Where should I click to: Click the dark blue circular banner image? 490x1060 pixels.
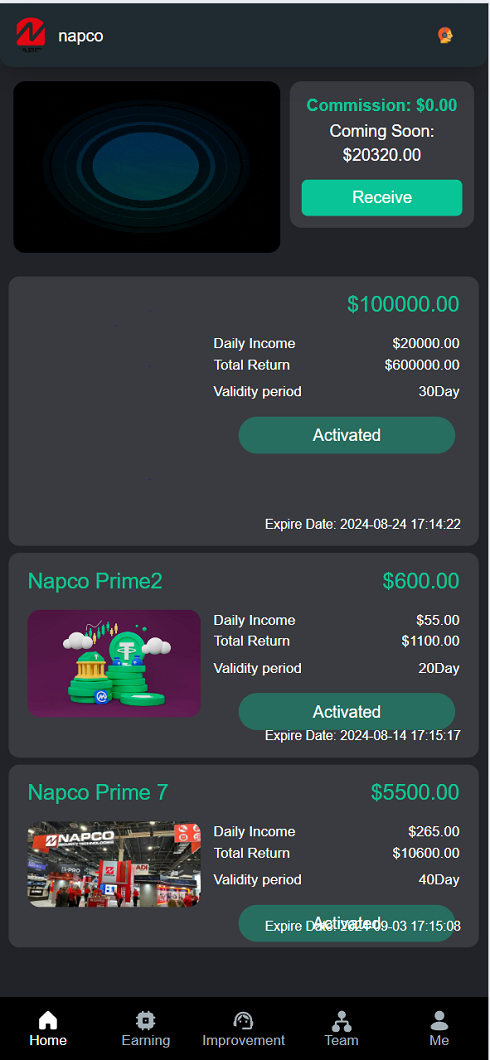tap(147, 167)
